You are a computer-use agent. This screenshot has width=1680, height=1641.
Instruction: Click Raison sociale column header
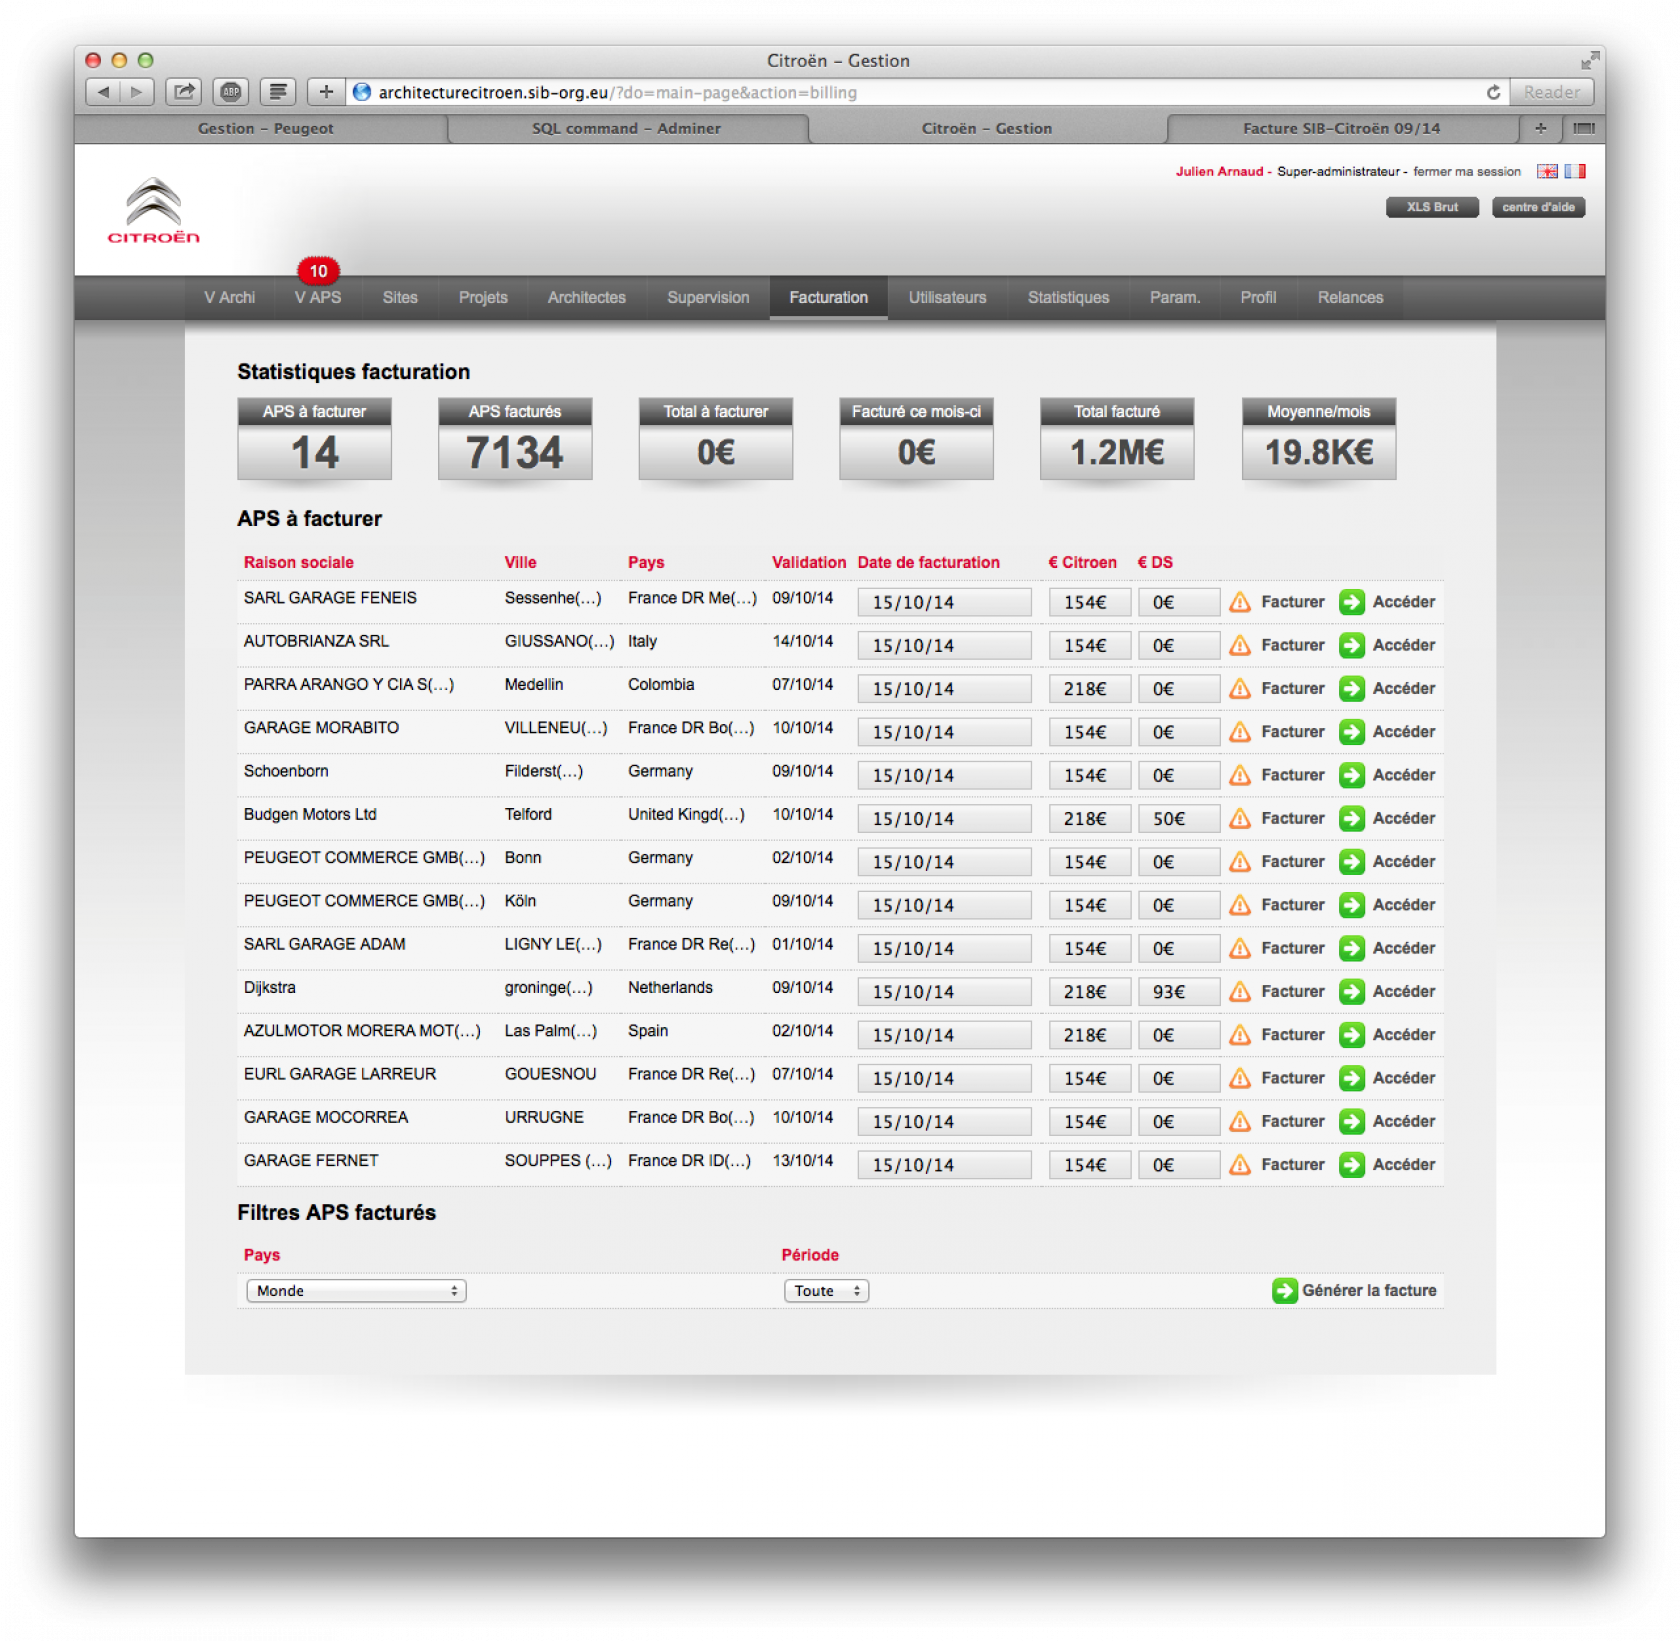pyautogui.click(x=299, y=563)
